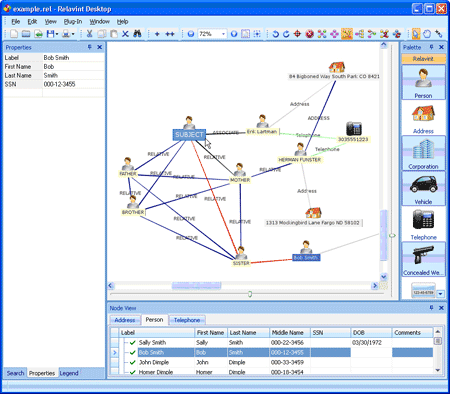Click the Delete X icon
The image size is (450, 394).
[125, 34]
